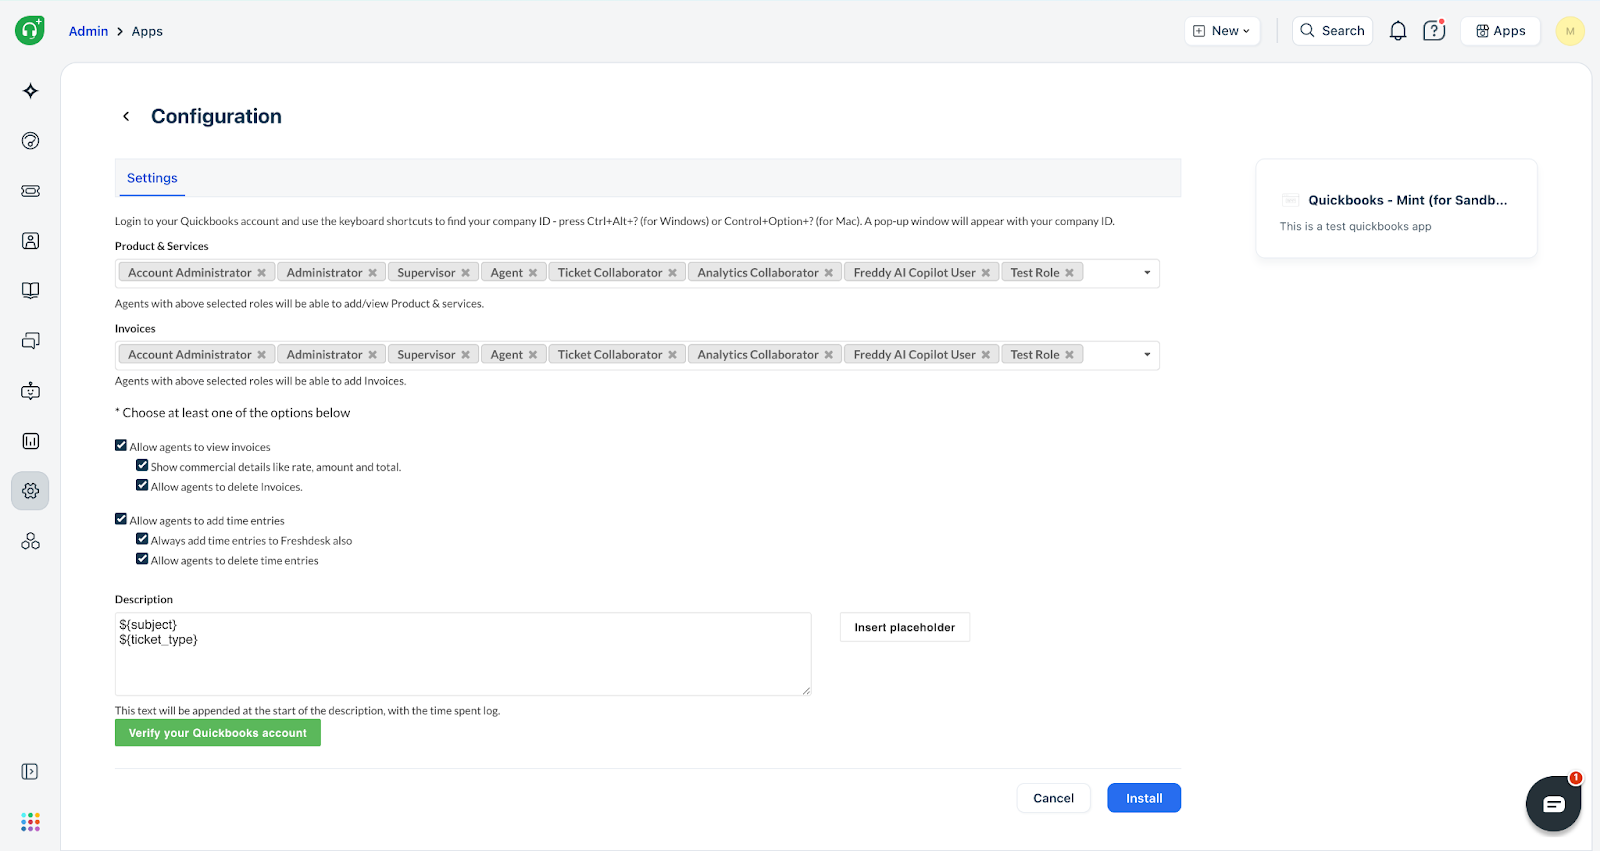Open the help question mark icon
The image size is (1600, 851).
(1434, 31)
